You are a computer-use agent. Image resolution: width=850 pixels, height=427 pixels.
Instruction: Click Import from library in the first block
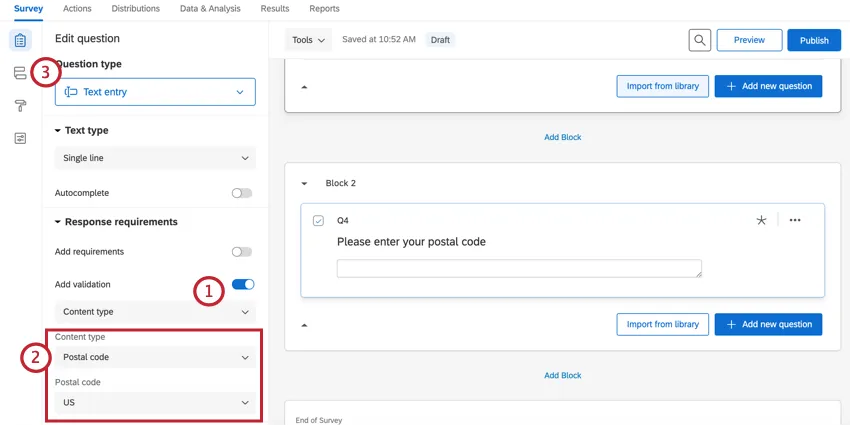(x=662, y=86)
